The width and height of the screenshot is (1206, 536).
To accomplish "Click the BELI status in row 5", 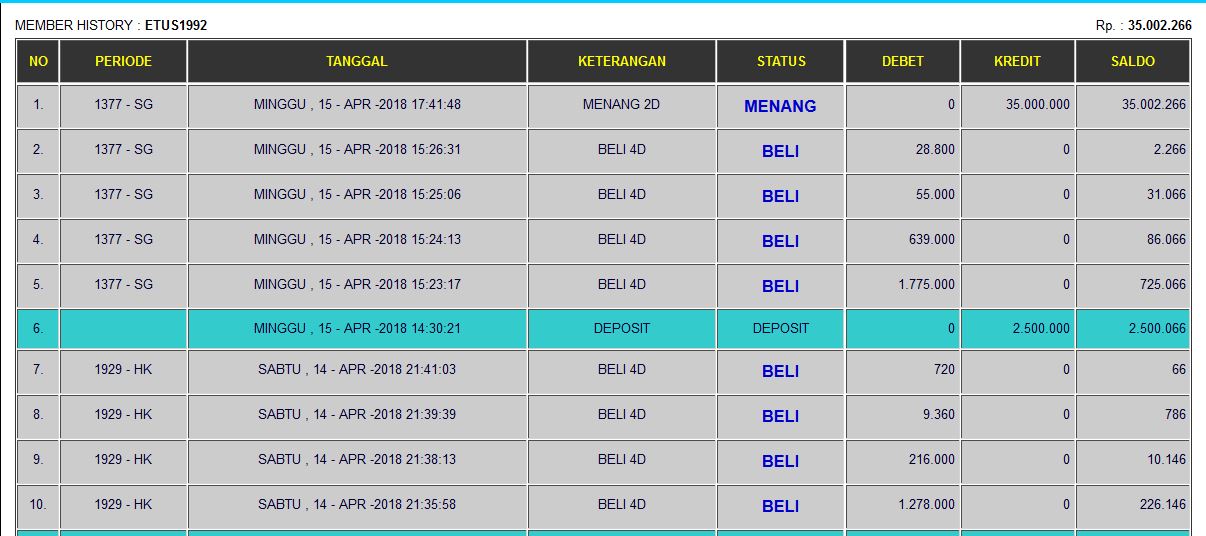I will 780,286.
